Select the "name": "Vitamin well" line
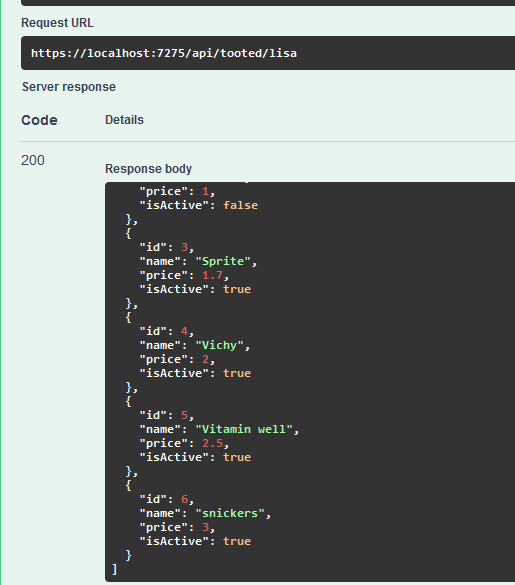This screenshot has width=515, height=585. 219,429
